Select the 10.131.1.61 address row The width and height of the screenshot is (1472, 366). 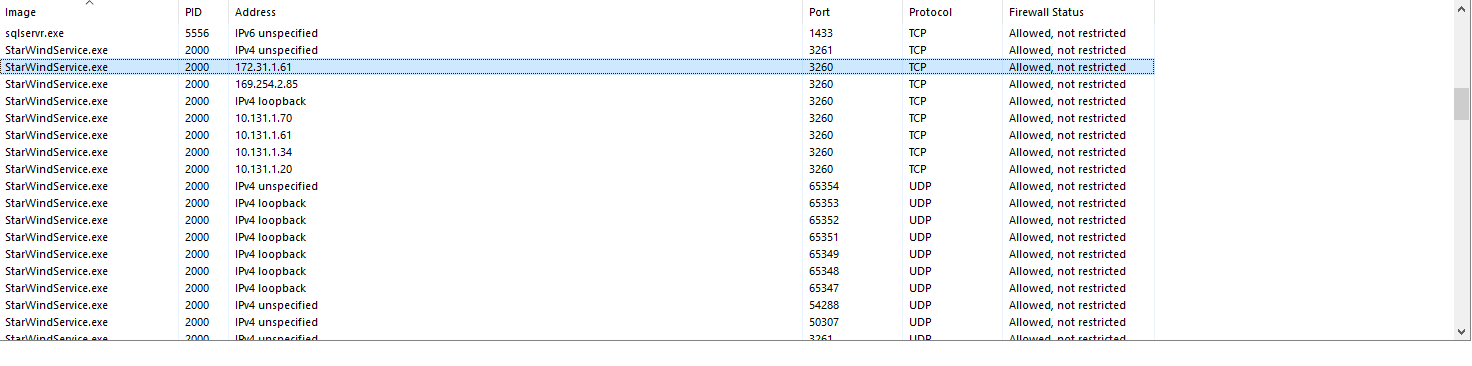click(x=577, y=135)
